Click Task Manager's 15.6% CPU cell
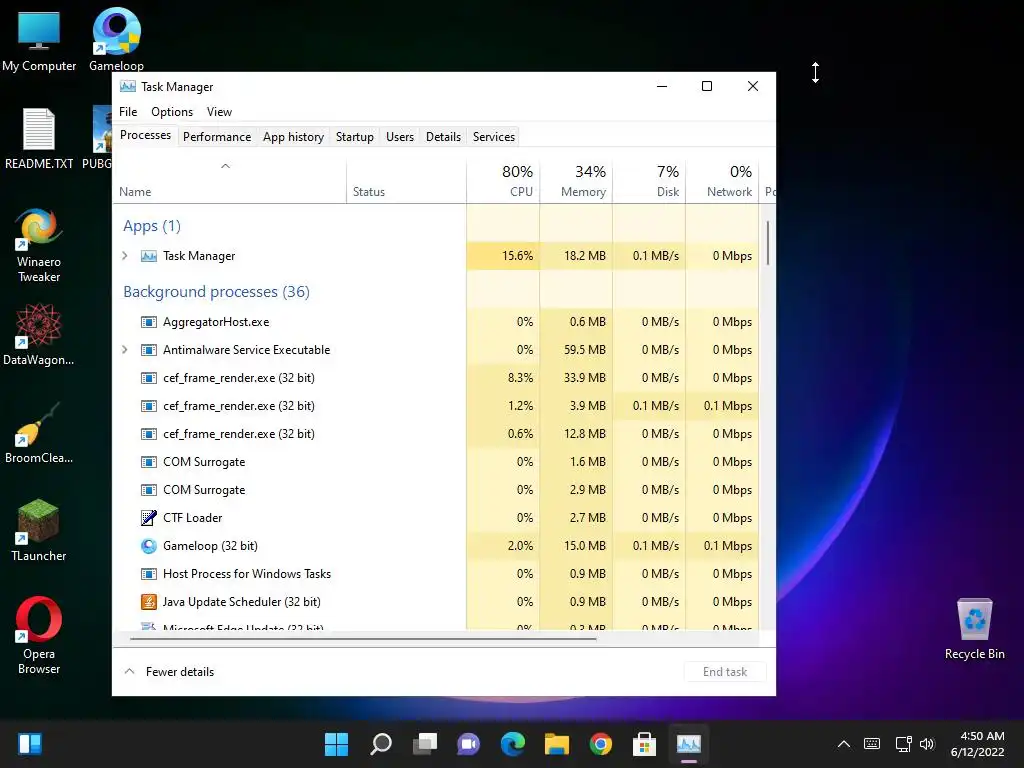Viewport: 1024px width, 768px height. click(504, 256)
